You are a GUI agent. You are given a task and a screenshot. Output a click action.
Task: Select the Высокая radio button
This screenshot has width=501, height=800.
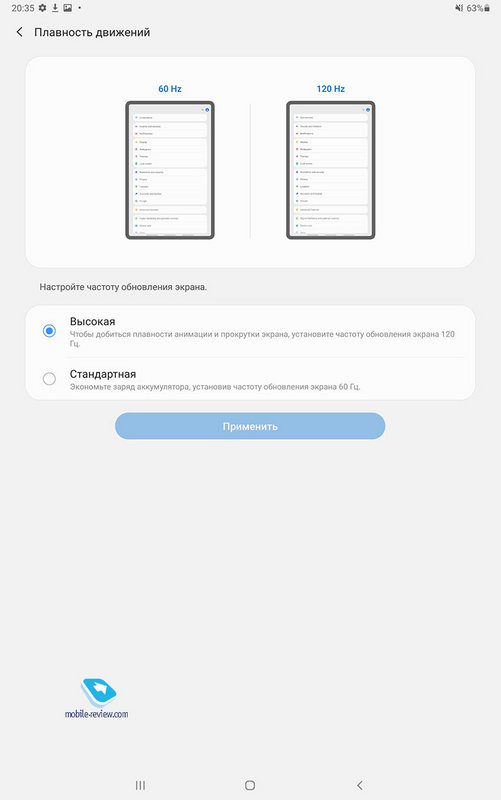[49, 331]
